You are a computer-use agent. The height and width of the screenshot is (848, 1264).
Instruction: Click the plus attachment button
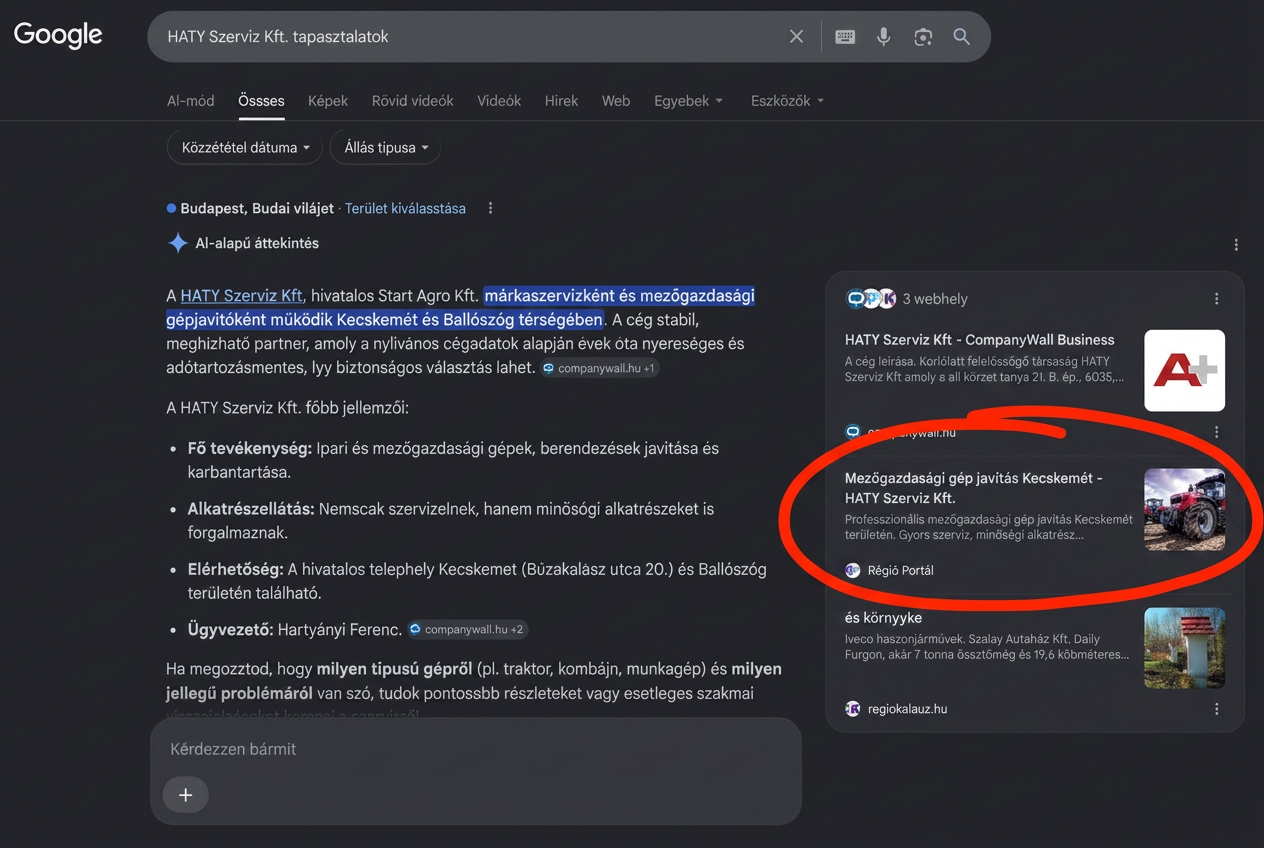185,795
